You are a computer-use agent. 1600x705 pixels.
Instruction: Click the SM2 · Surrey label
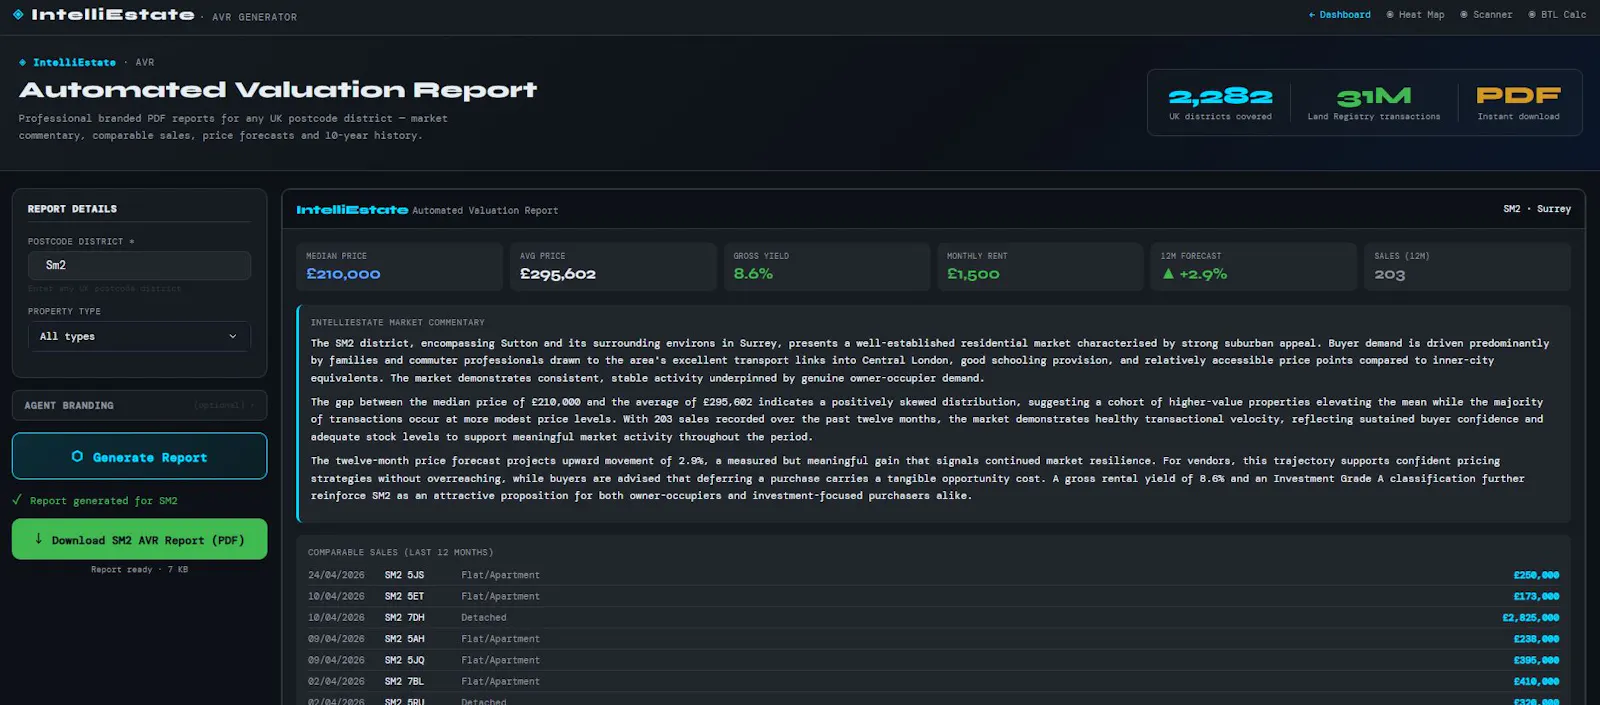(x=1537, y=209)
